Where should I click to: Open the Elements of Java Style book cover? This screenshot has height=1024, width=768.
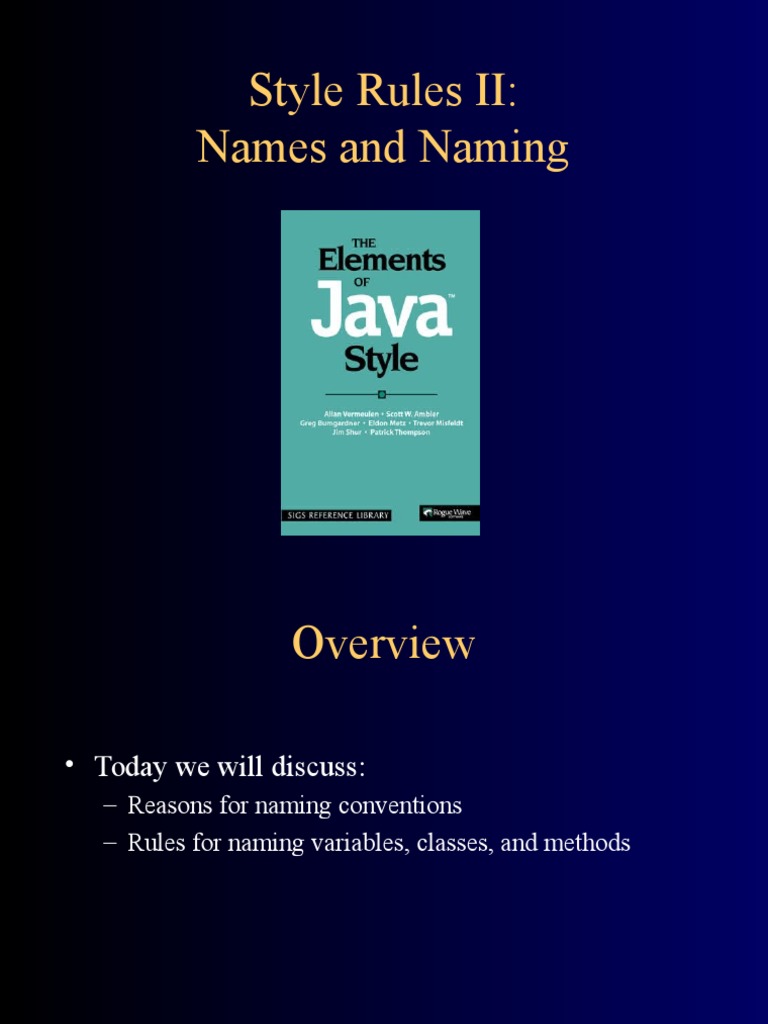(381, 373)
